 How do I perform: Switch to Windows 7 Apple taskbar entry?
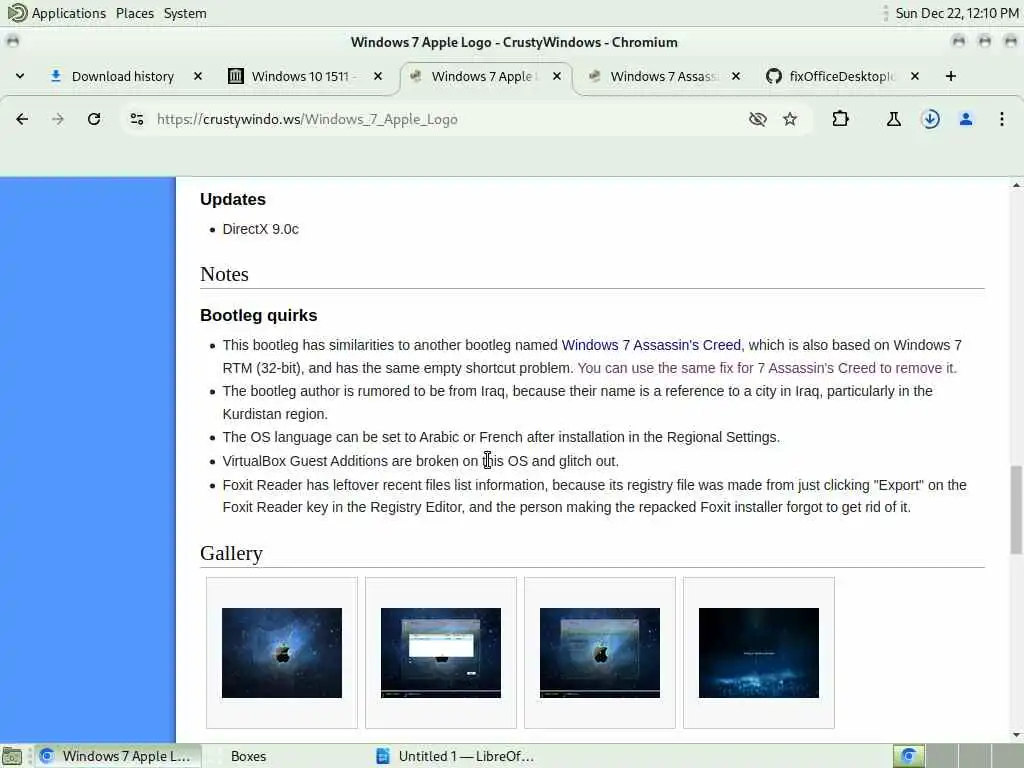[x=116, y=756]
